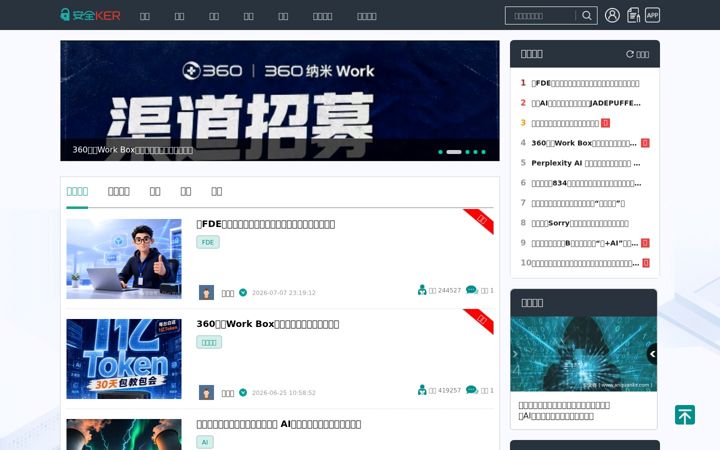This screenshot has width=720, height=450.
Task: Click the verified badge beside the 2026-07-07 date
Action: tap(243, 292)
